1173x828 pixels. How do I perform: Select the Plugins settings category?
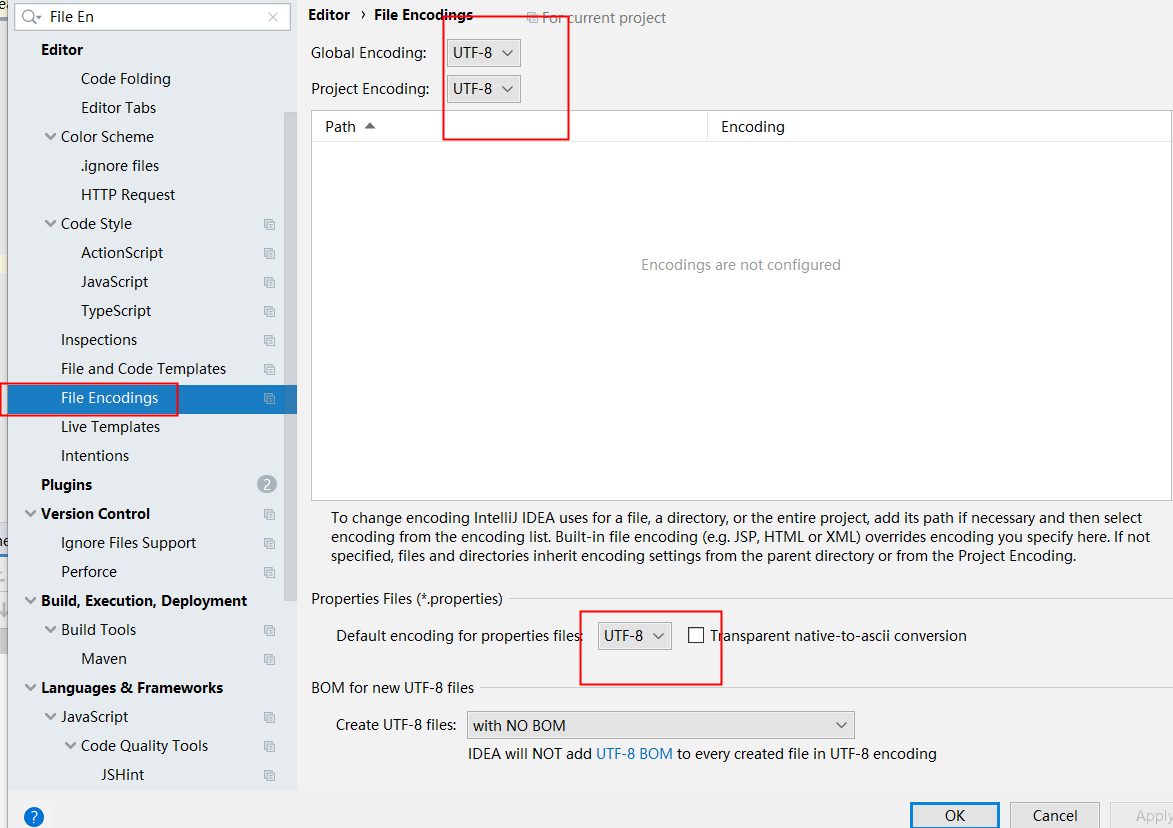tap(67, 485)
